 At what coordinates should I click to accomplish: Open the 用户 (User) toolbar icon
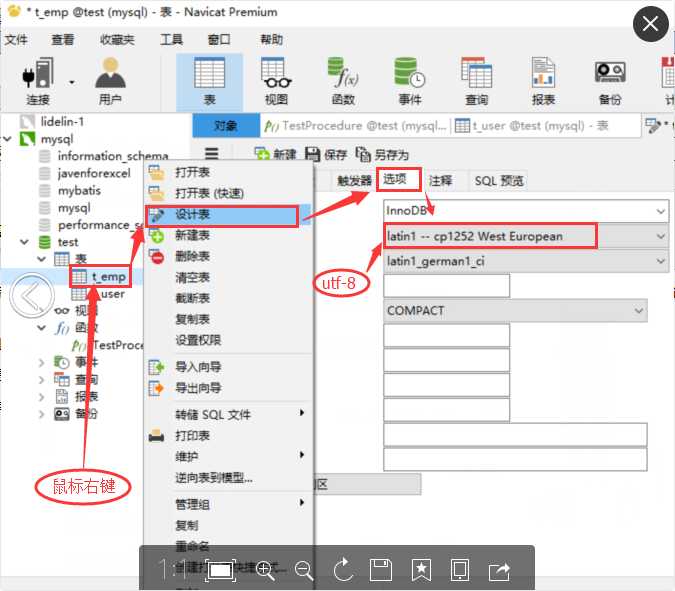(x=110, y=81)
